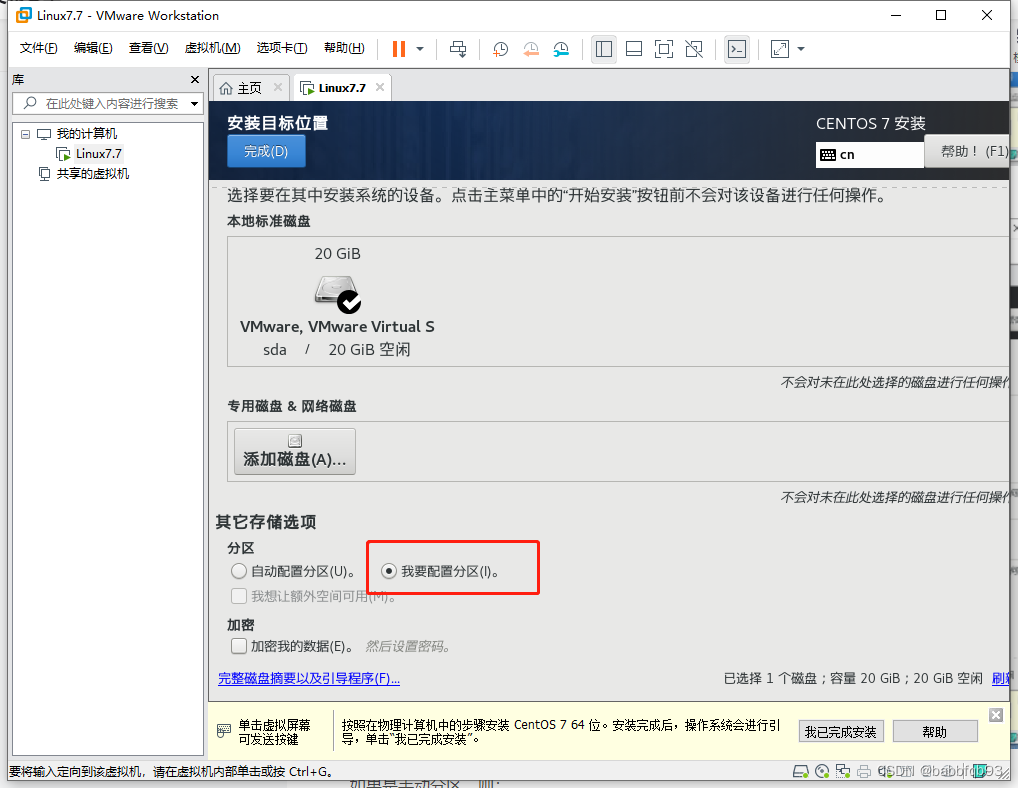
Task: Click the 本地标准磁盘 label
Action: 269,221
